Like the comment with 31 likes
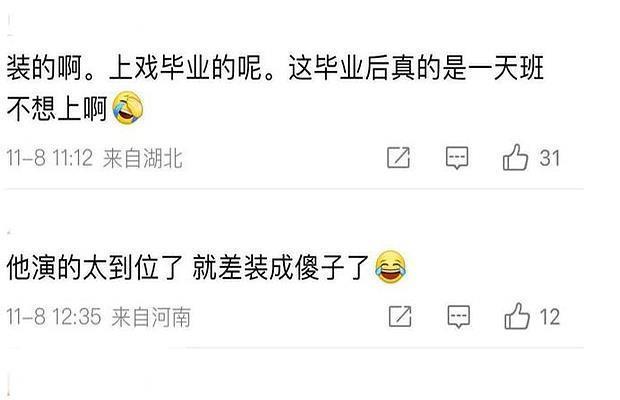Screen dimensions: 620x400 tap(515, 157)
